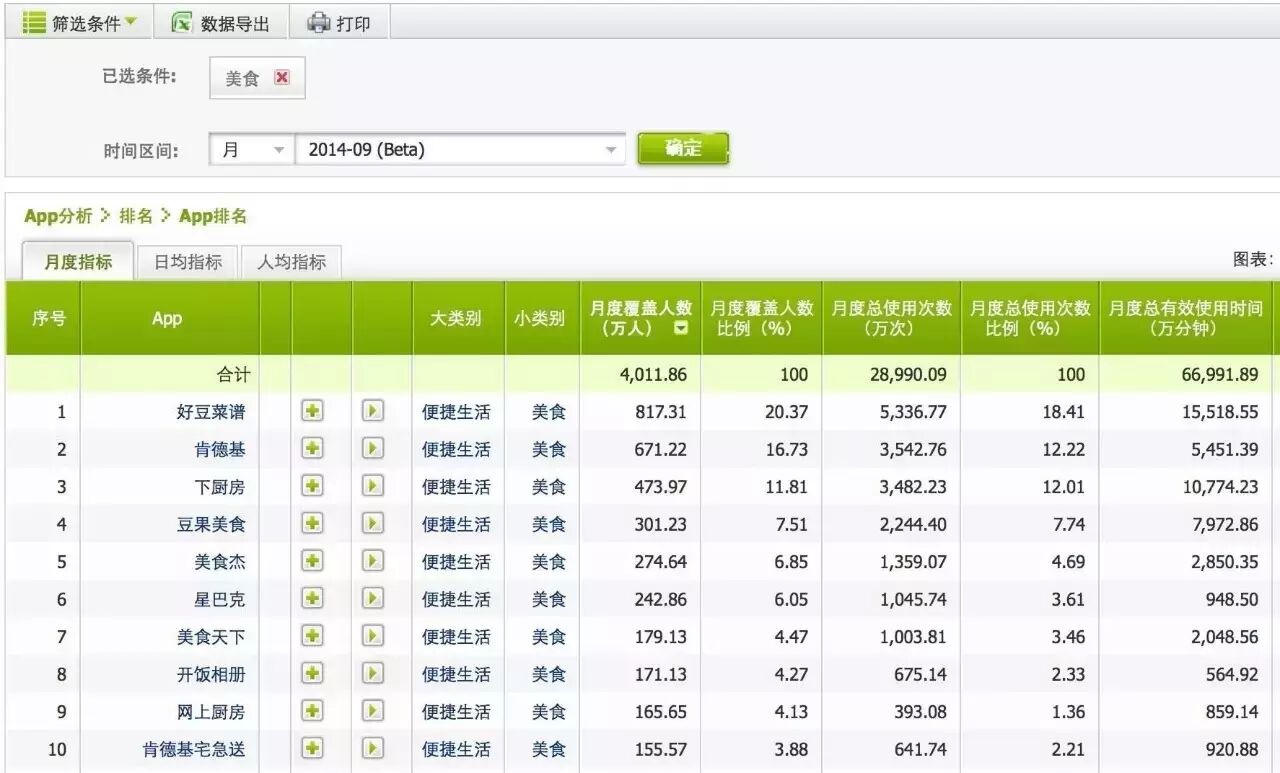This screenshot has height=773, width=1280.
Task: Click the plus icon for 网上厨房
Action: (x=312, y=711)
